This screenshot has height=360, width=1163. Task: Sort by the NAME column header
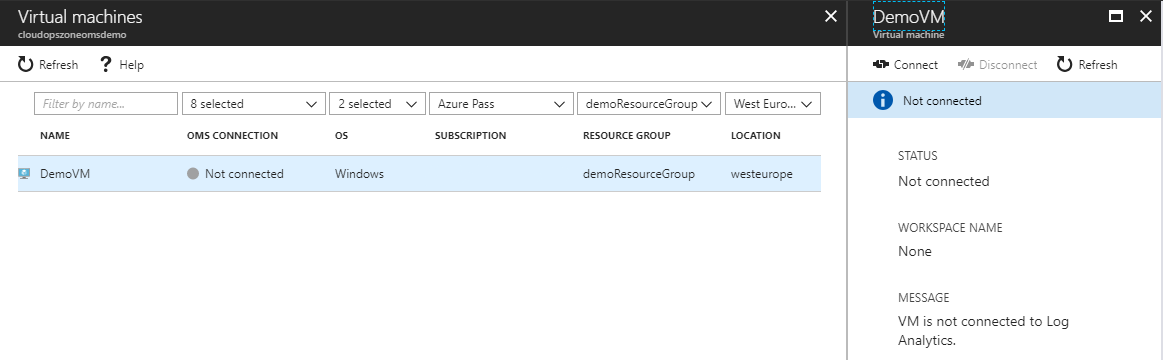click(55, 136)
